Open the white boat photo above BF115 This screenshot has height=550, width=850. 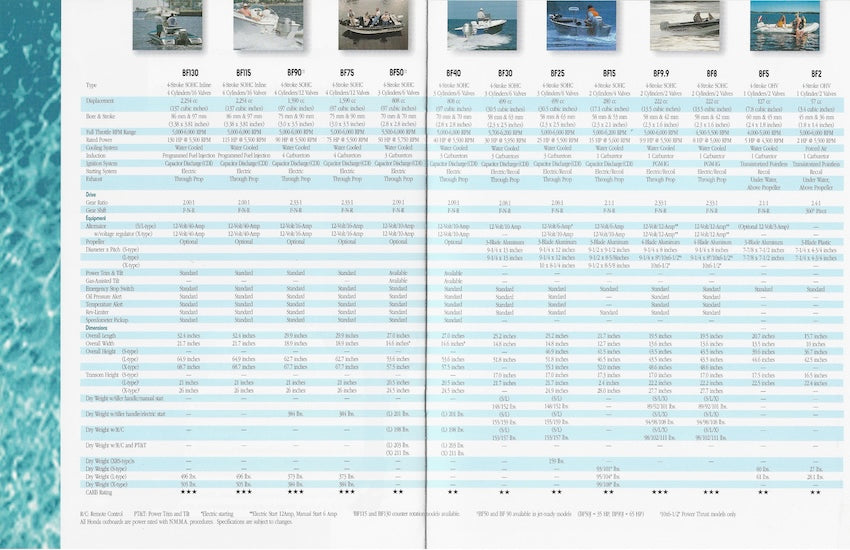268,25
